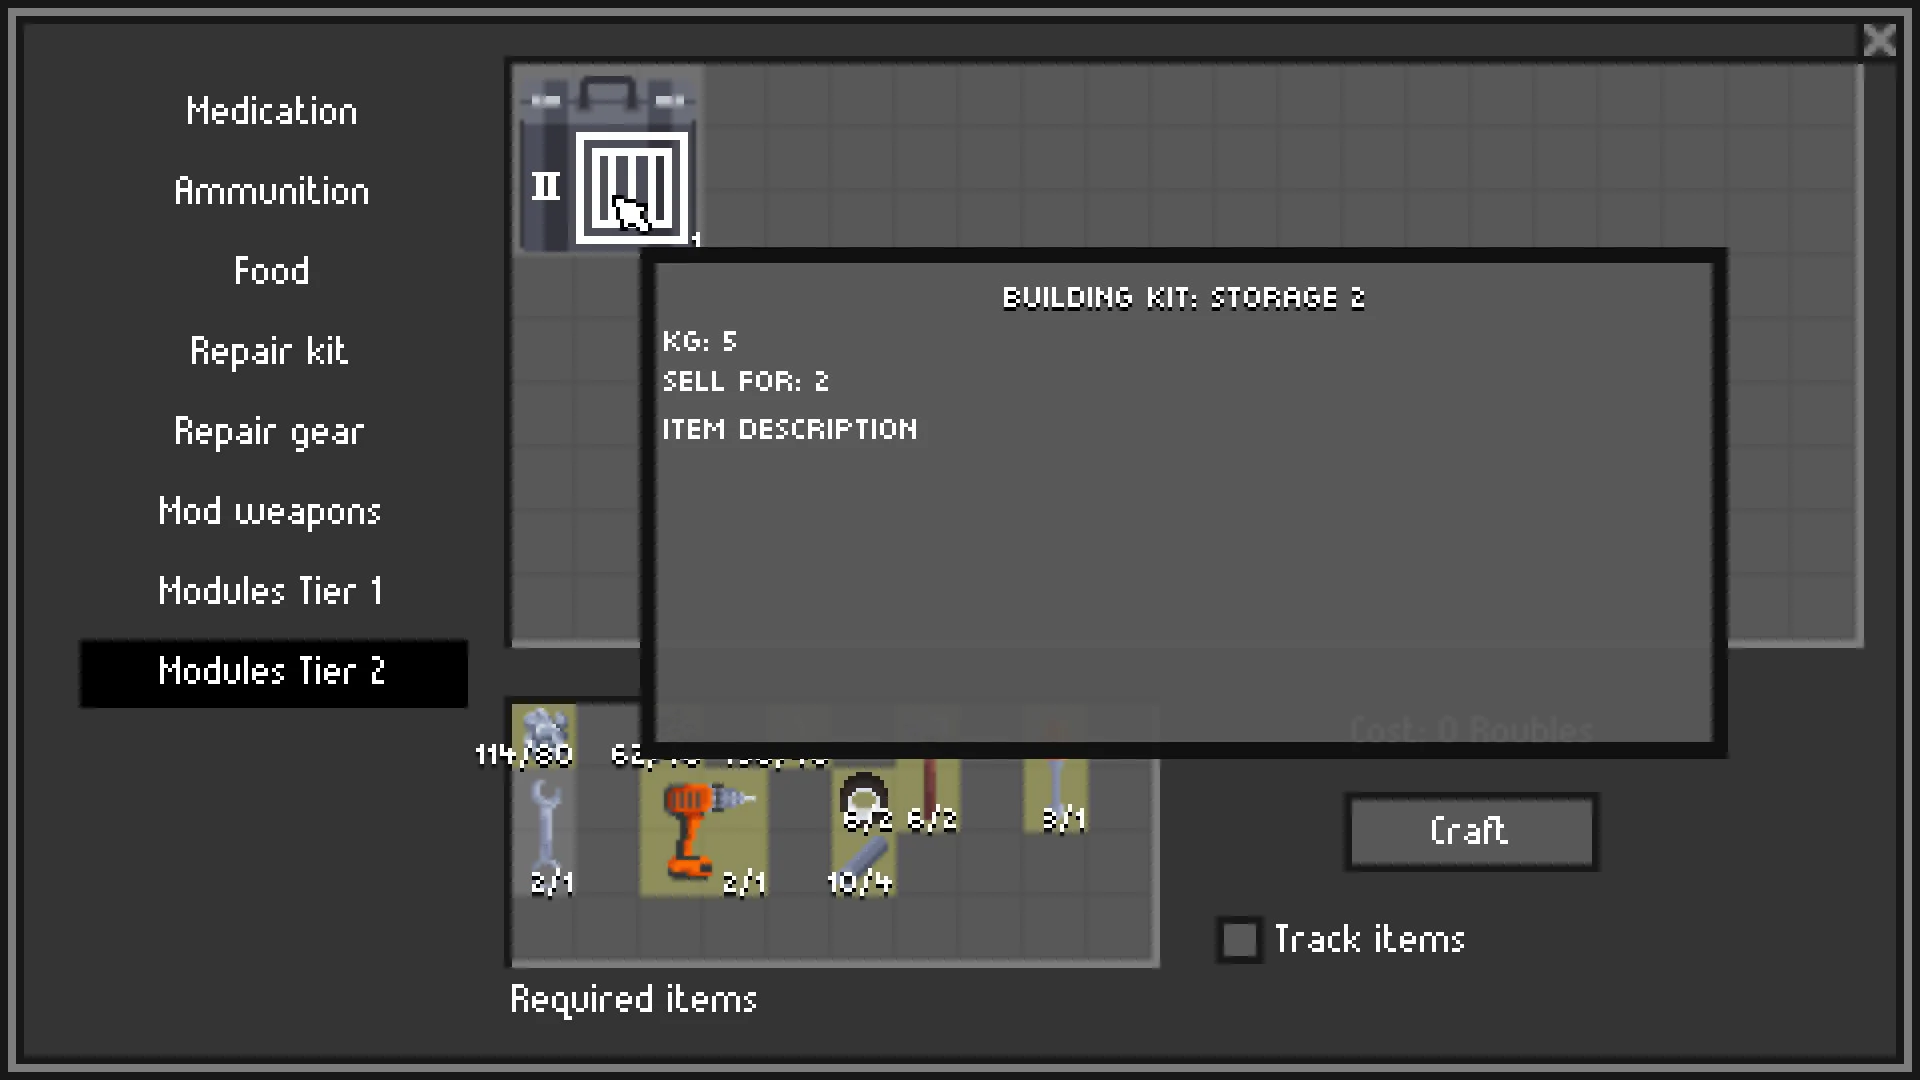
Task: Click the Craft button
Action: 1469,832
